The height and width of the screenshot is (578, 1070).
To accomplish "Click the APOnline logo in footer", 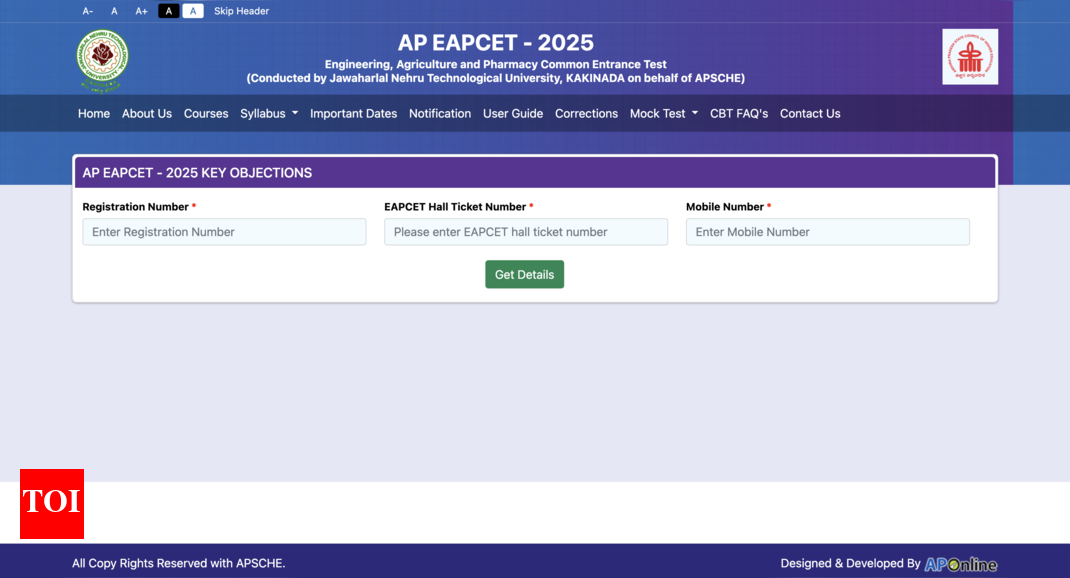I will click(960, 564).
